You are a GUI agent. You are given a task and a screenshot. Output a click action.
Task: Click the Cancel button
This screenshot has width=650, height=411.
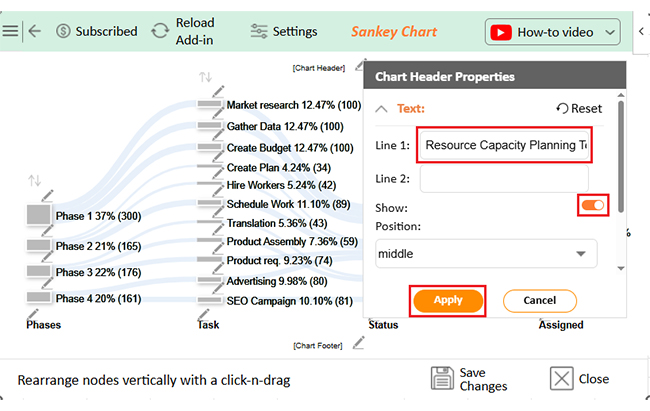pos(539,301)
